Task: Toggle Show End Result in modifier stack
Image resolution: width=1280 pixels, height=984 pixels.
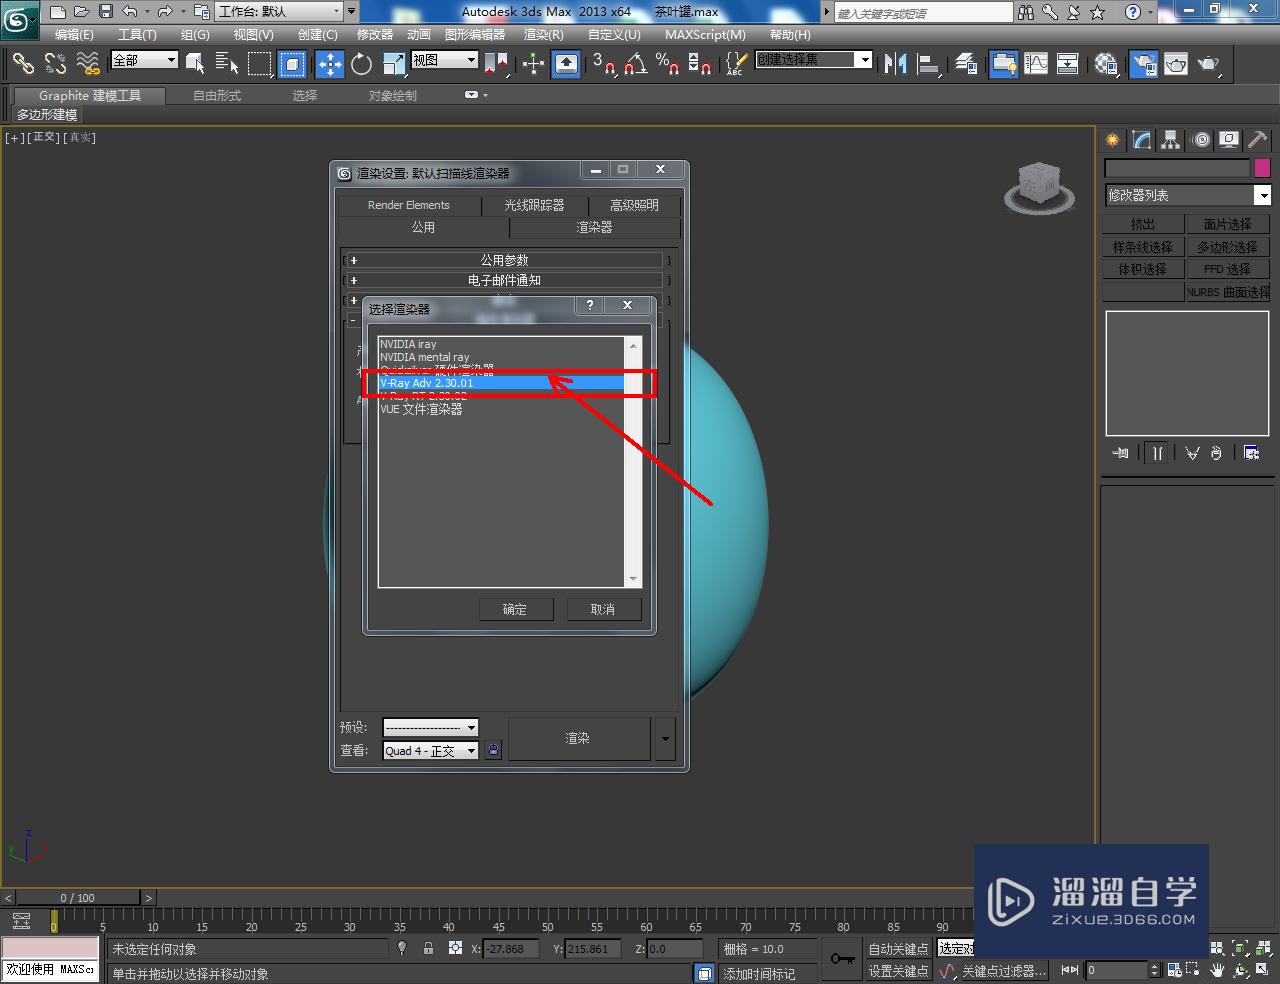Action: [1157, 453]
